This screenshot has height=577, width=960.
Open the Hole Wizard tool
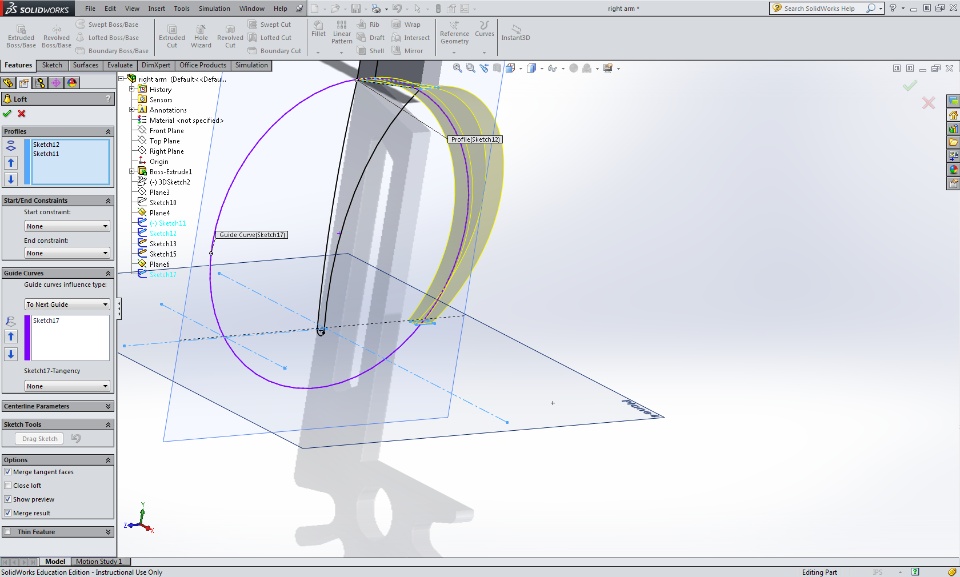tap(201, 36)
